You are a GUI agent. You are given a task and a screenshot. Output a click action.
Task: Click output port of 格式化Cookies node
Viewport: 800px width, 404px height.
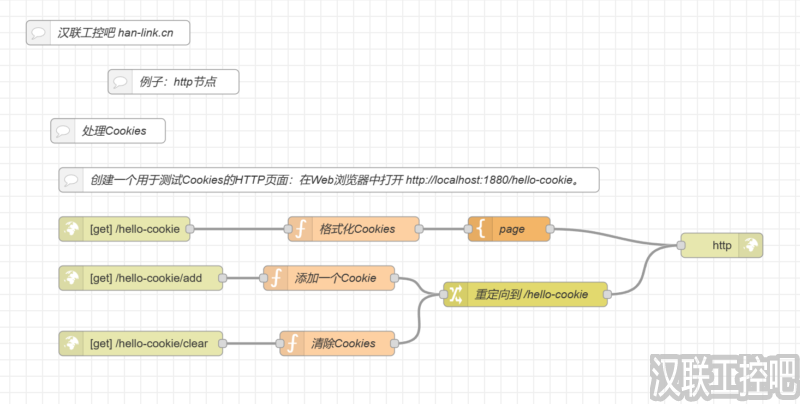tap(419, 229)
